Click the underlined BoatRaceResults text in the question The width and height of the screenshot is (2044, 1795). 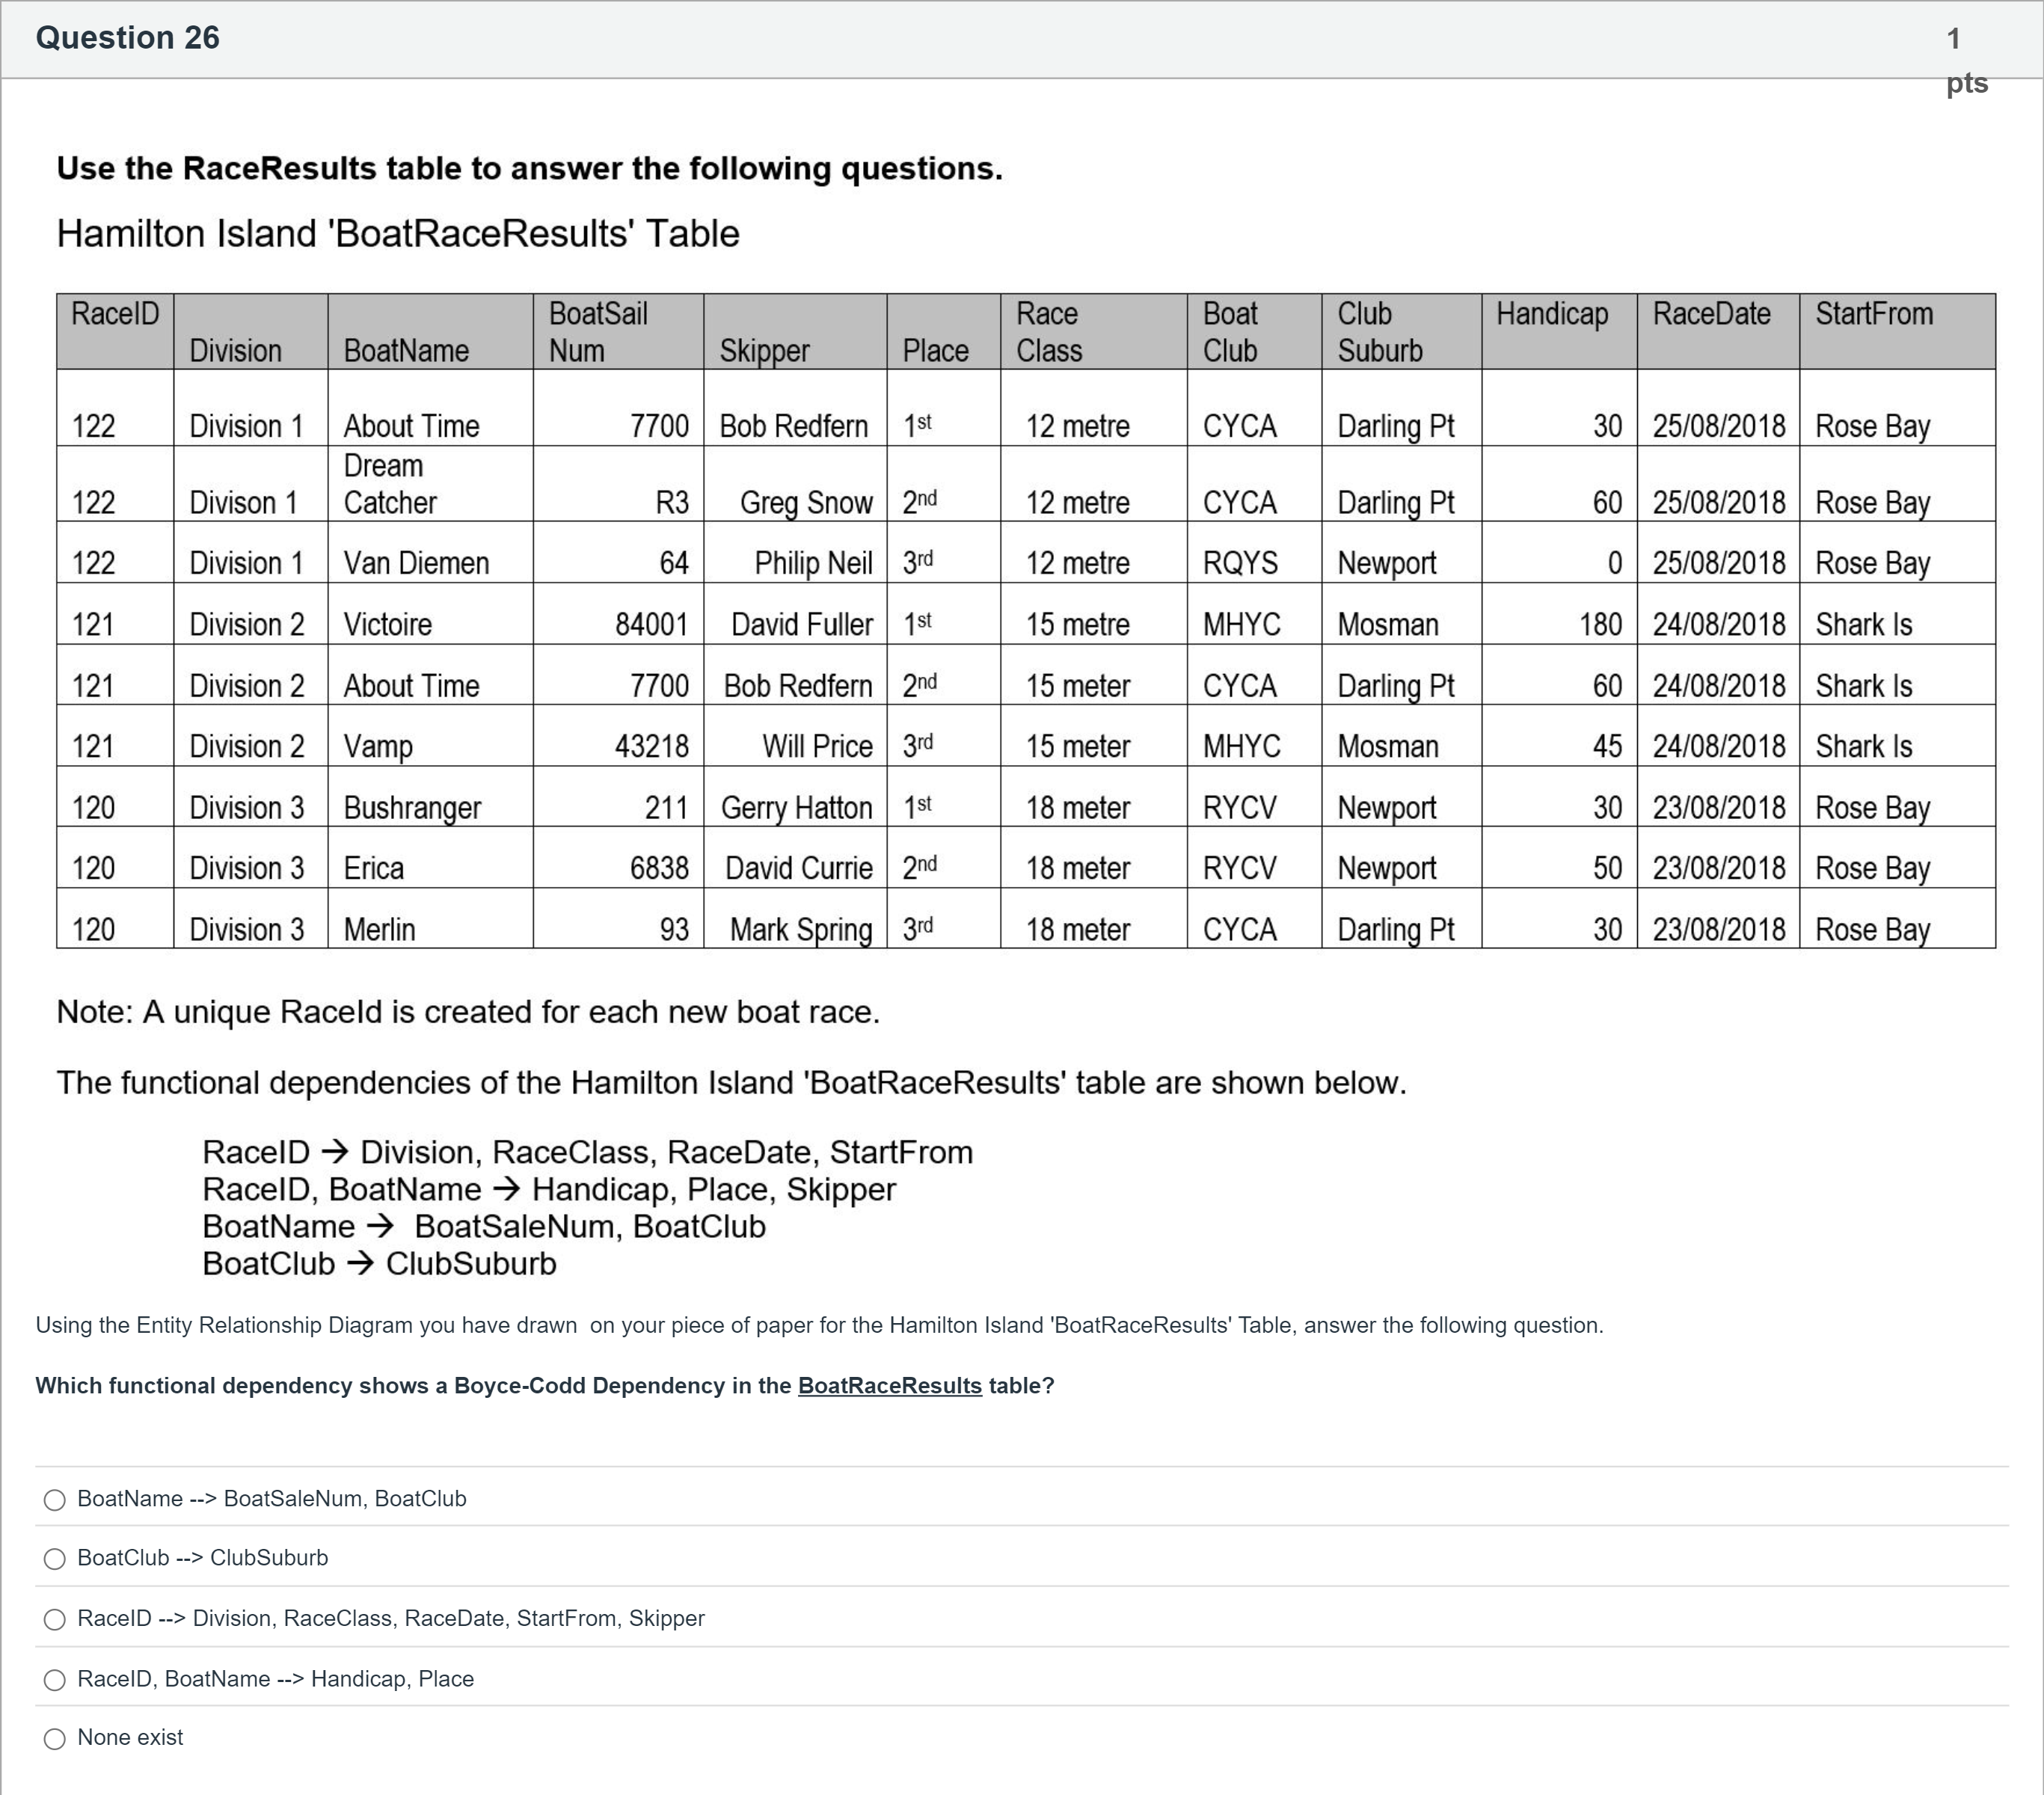[x=889, y=1386]
